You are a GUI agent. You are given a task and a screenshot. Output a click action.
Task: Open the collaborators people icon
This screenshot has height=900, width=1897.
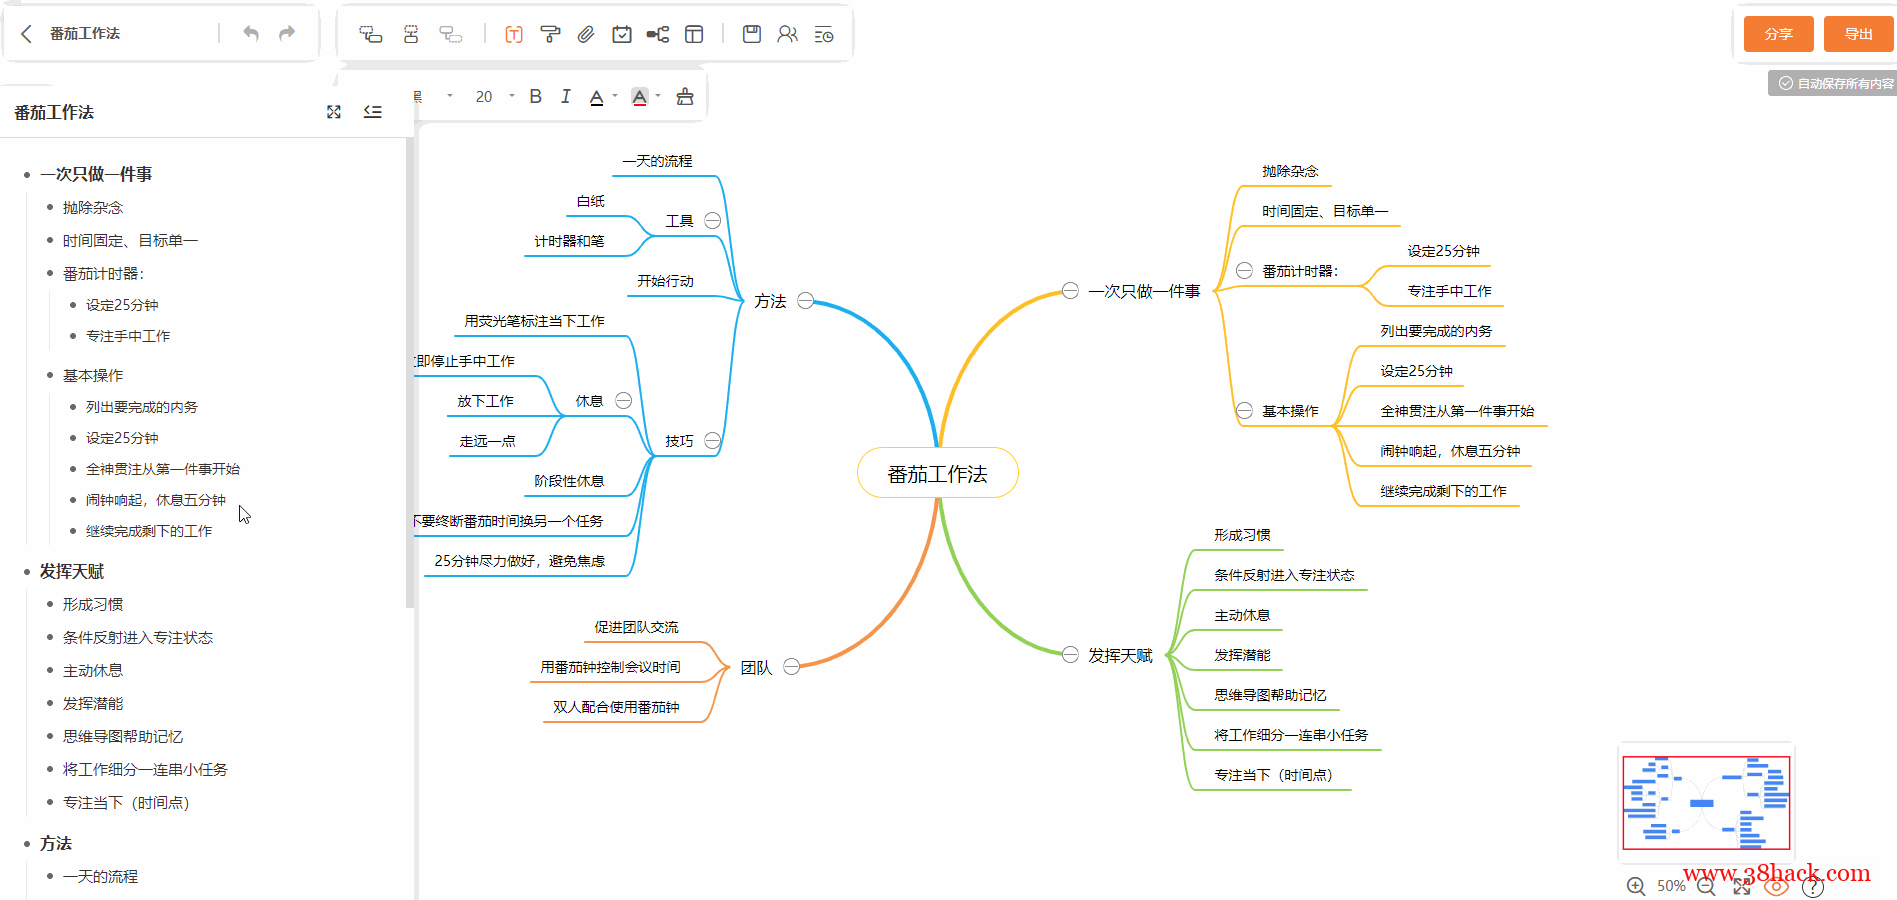tap(788, 35)
